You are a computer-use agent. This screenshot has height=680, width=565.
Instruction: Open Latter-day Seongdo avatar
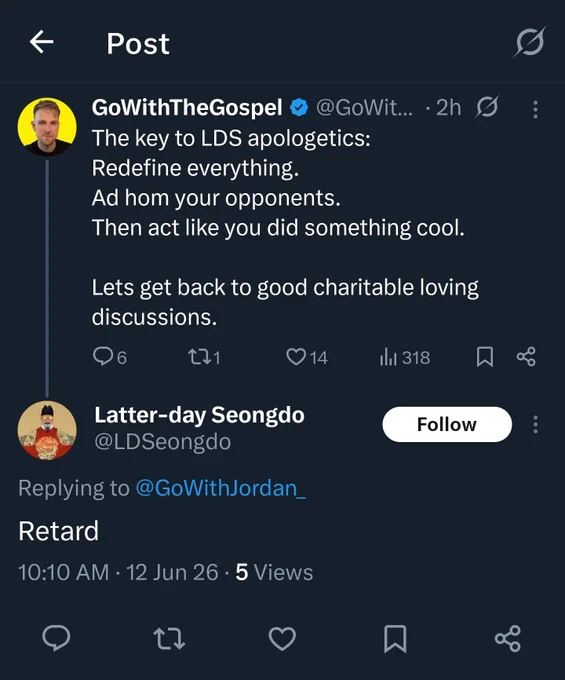(x=47, y=430)
